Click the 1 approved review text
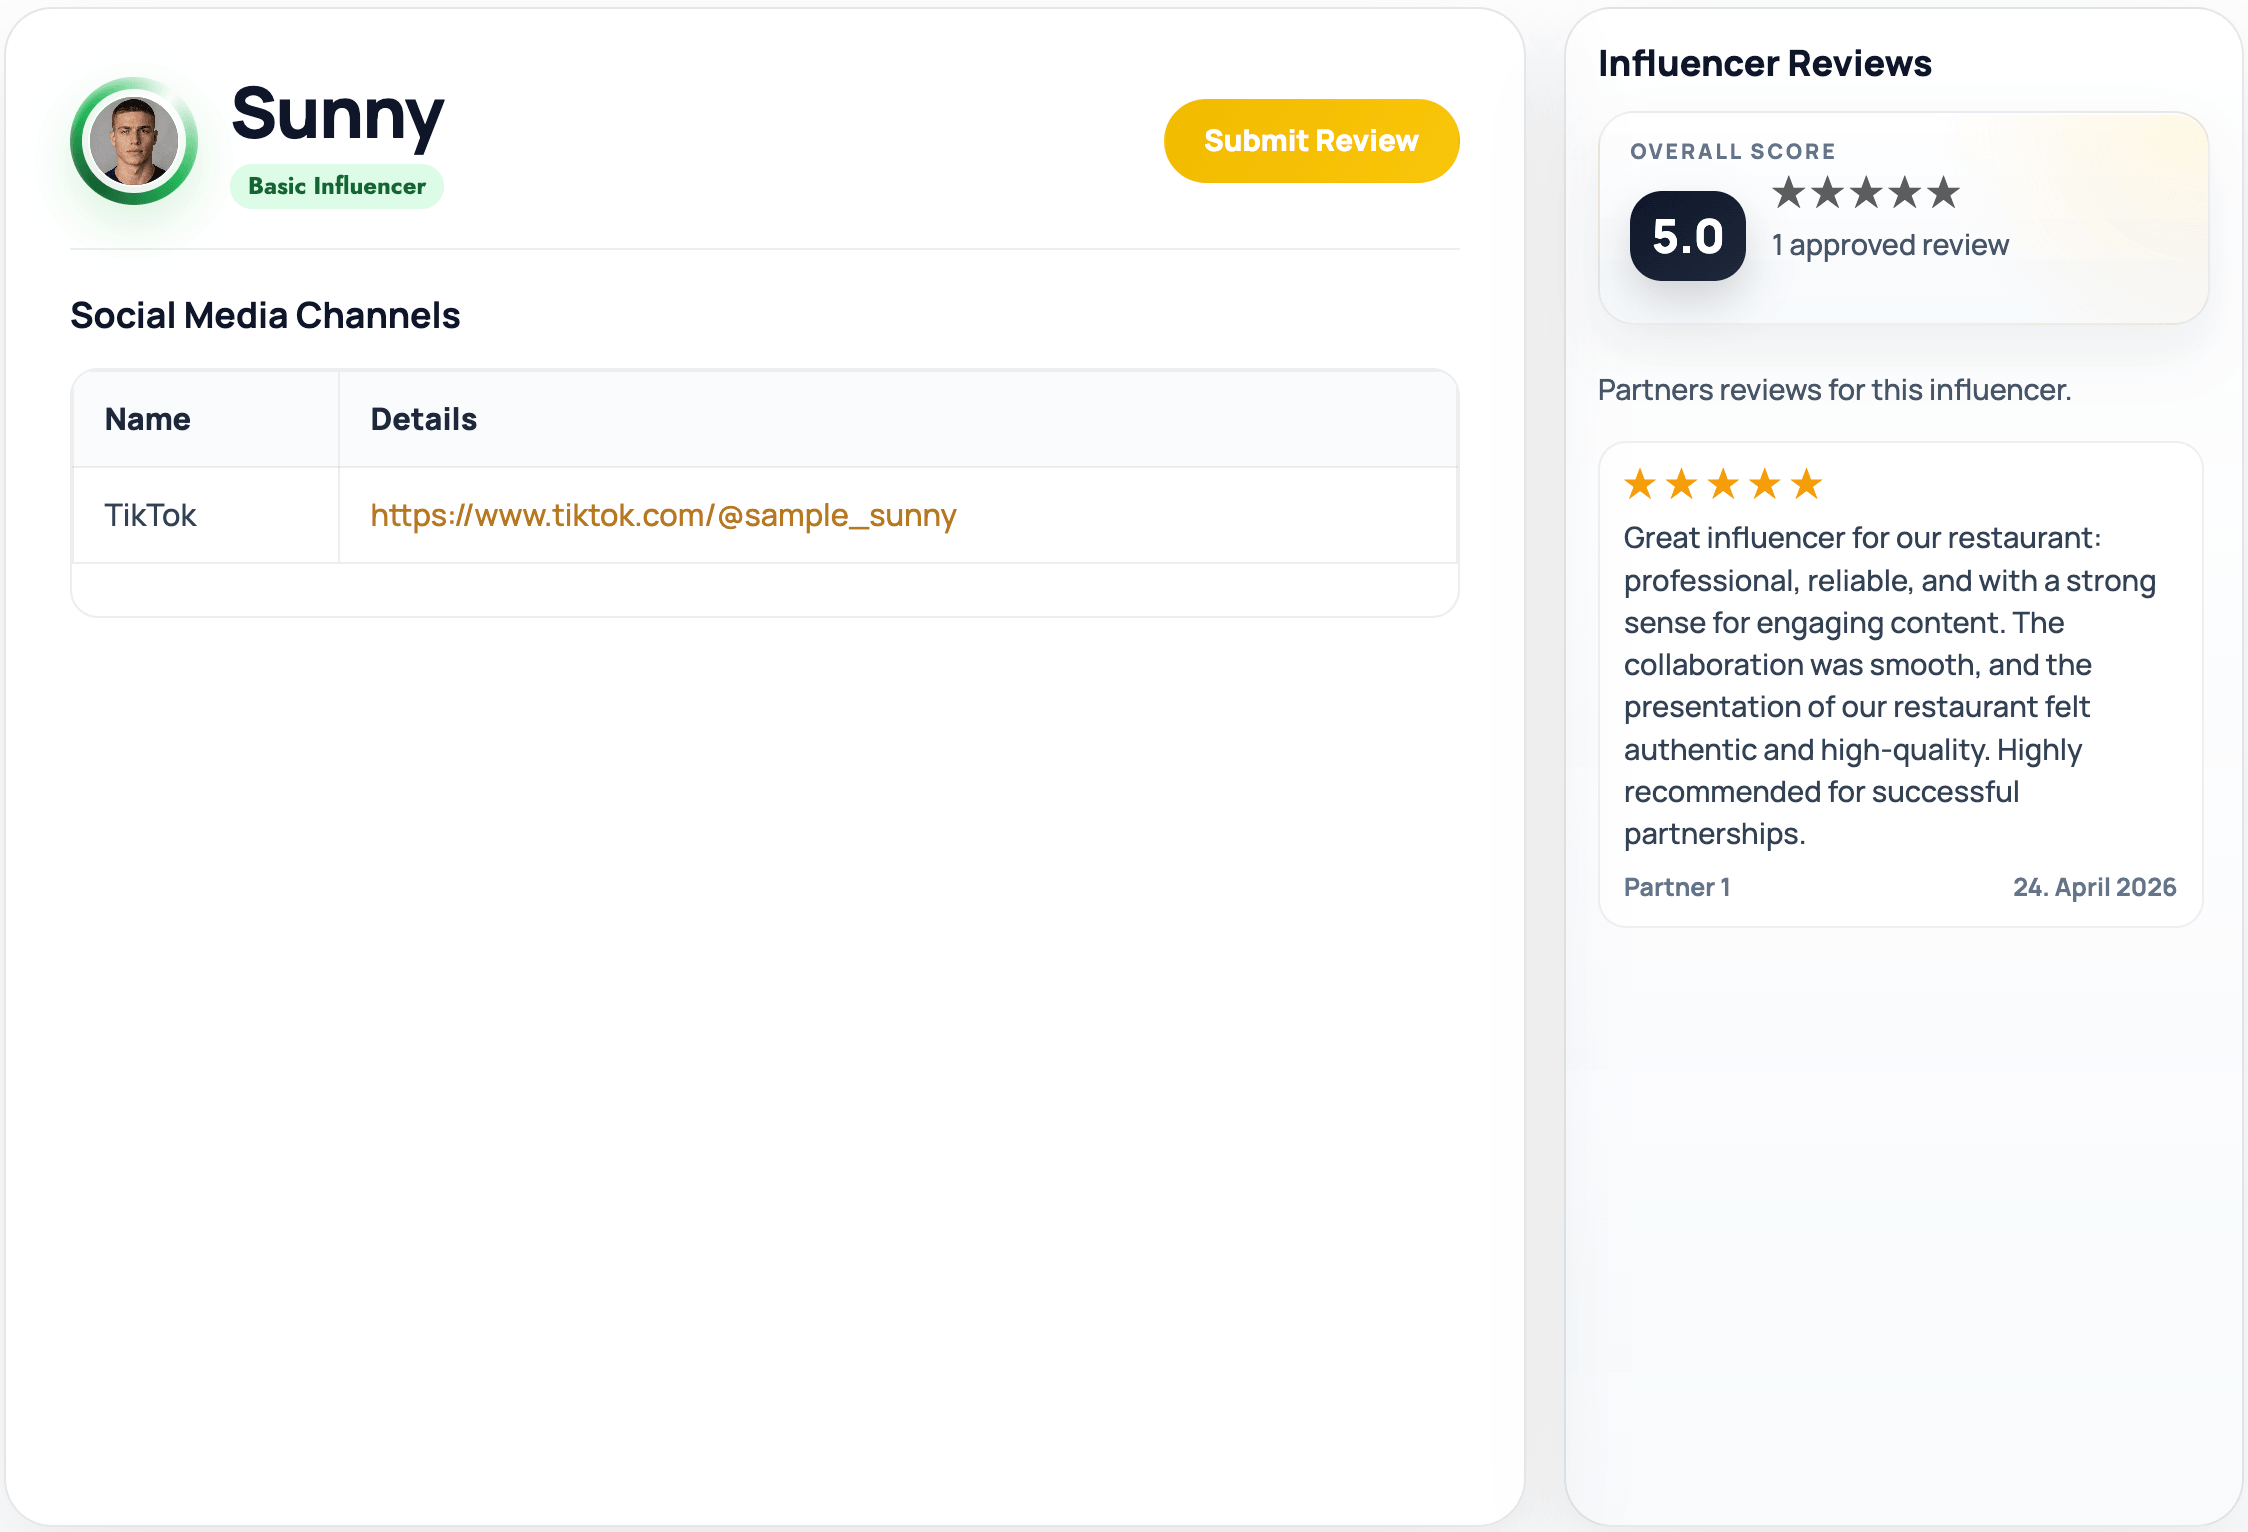The image size is (2248, 1532). pyautogui.click(x=1890, y=245)
